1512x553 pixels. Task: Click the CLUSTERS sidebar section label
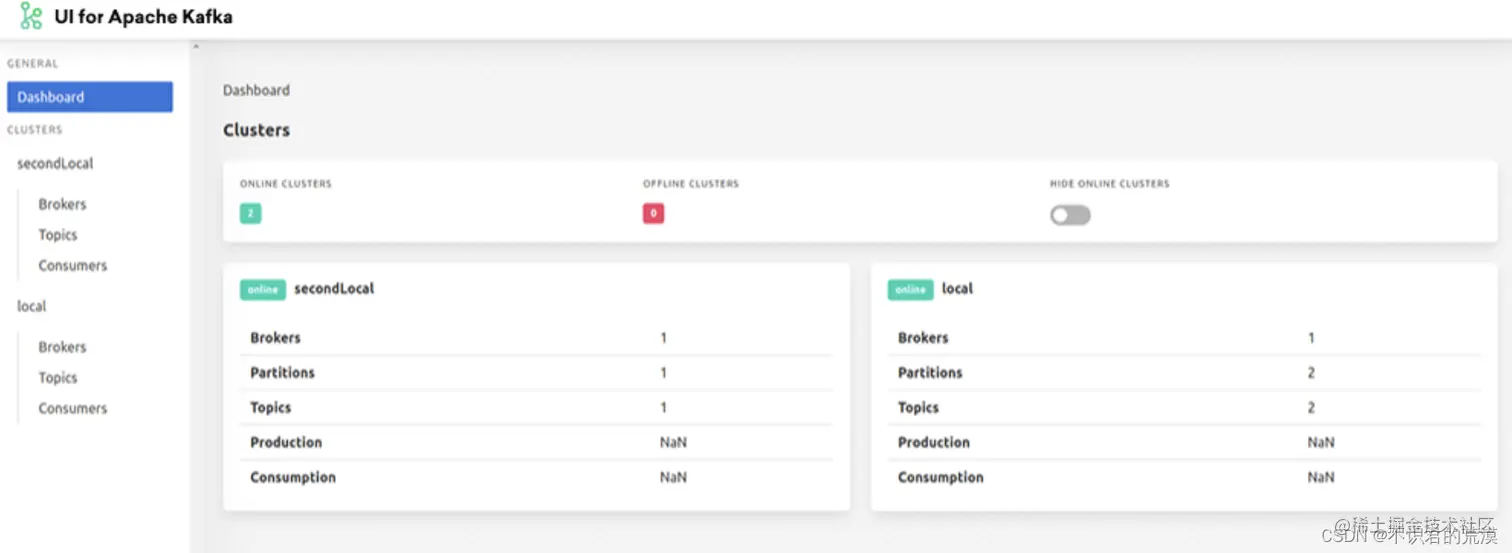coord(35,130)
